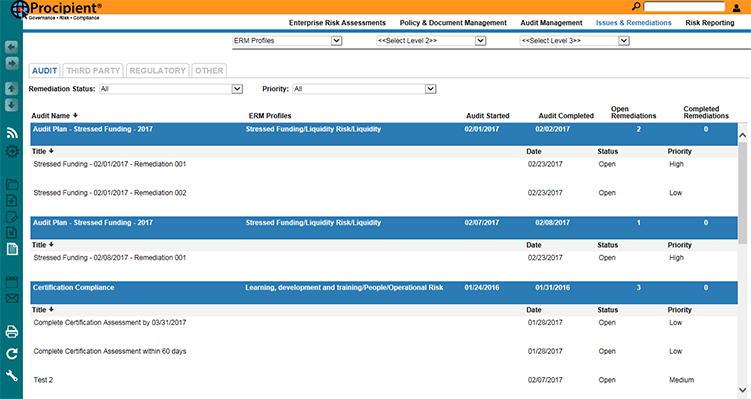The width and height of the screenshot is (751, 399).
Task: Open the ERM Profiles dropdown
Action: [287, 41]
